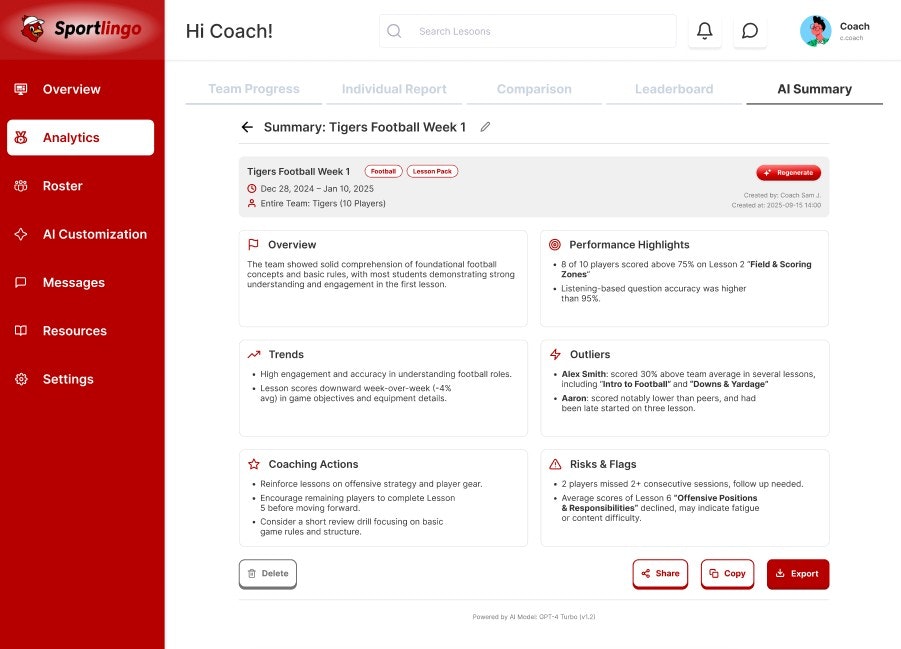Image resolution: width=901 pixels, height=649 pixels.
Task: Click the Settings gear icon
Action: coord(21,379)
